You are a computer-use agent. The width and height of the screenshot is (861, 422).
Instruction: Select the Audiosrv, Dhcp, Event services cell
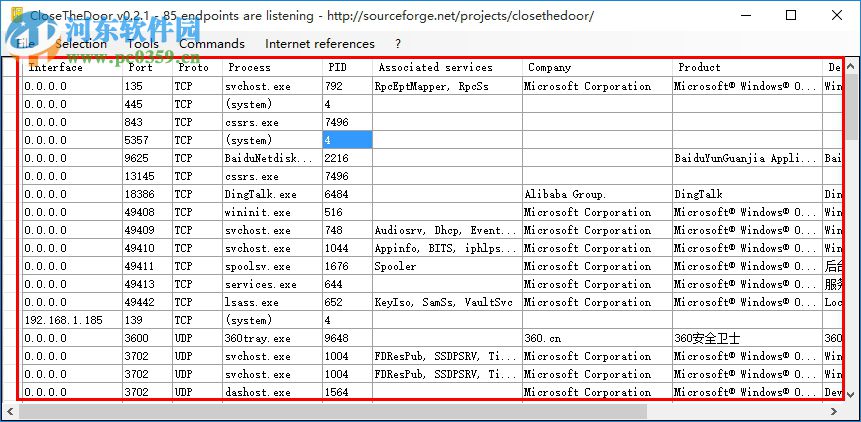[x=447, y=230]
